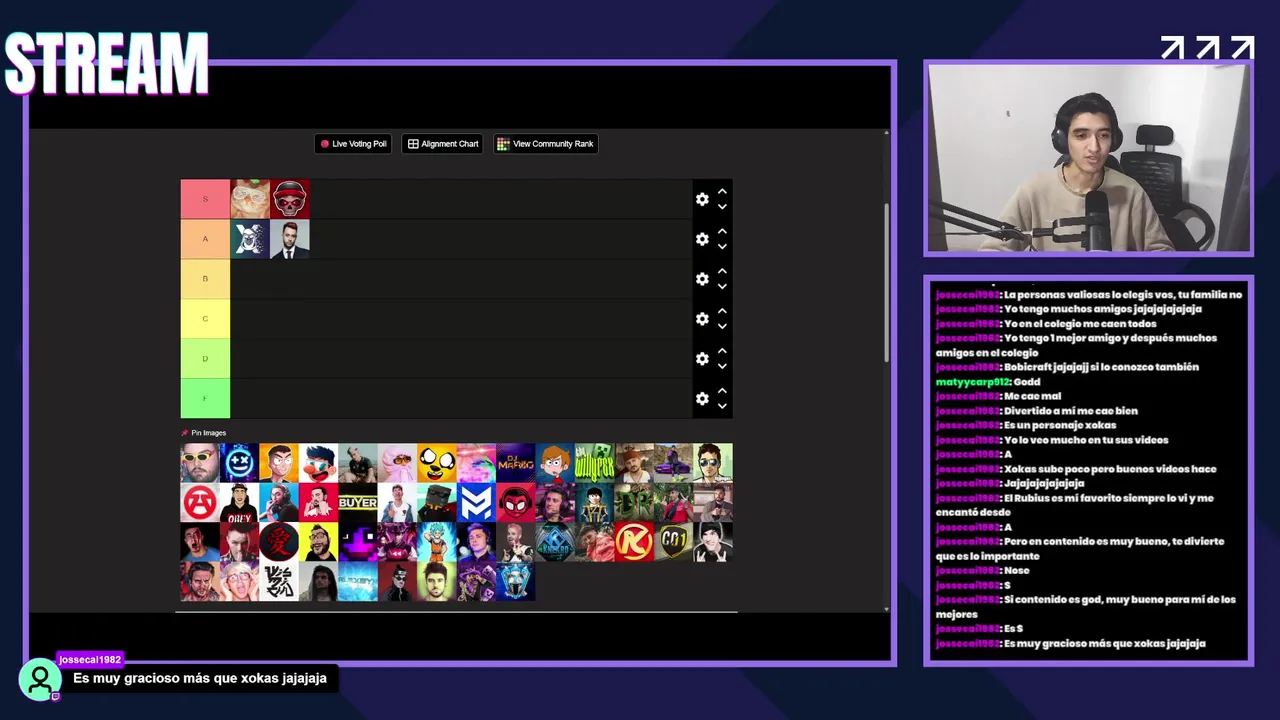Select the red circle A logo image
The height and width of the screenshot is (720, 1280).
(199, 503)
